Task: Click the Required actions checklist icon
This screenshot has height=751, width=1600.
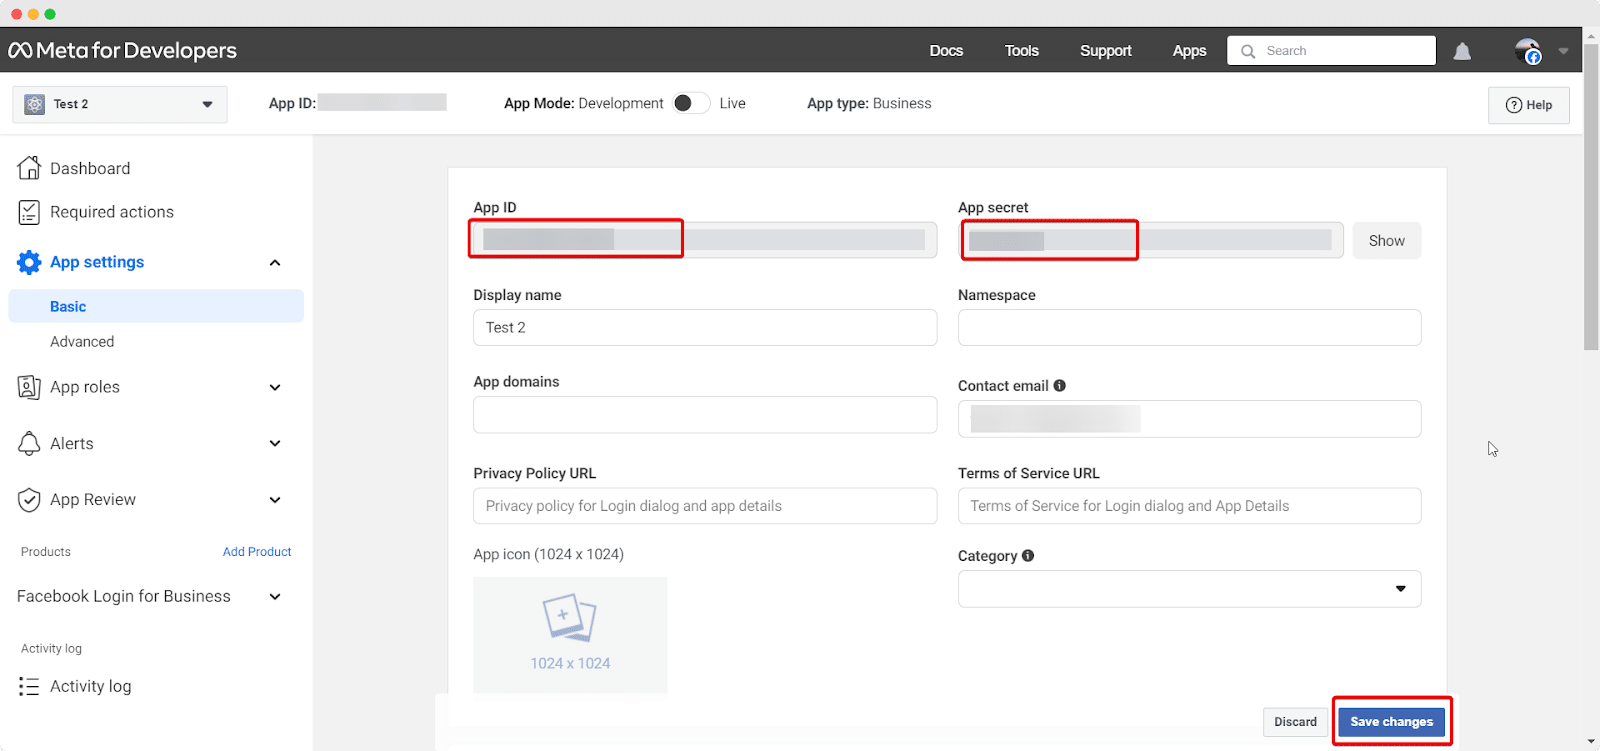Action: pos(29,212)
